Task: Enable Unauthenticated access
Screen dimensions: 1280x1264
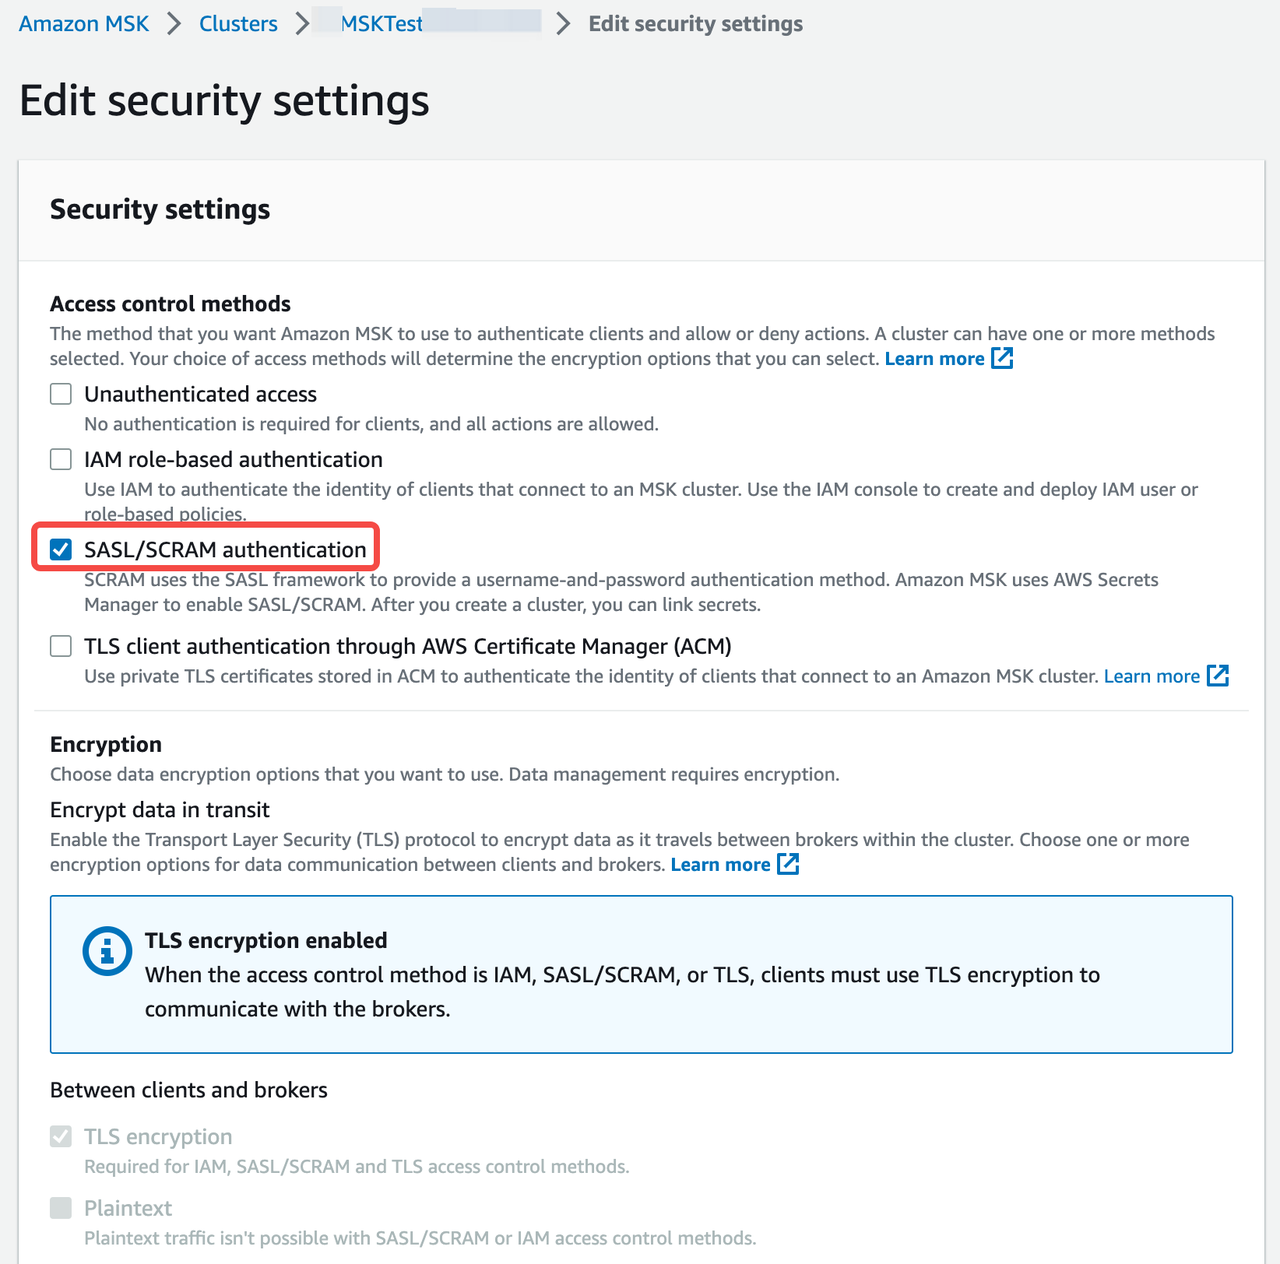Action: tap(60, 393)
